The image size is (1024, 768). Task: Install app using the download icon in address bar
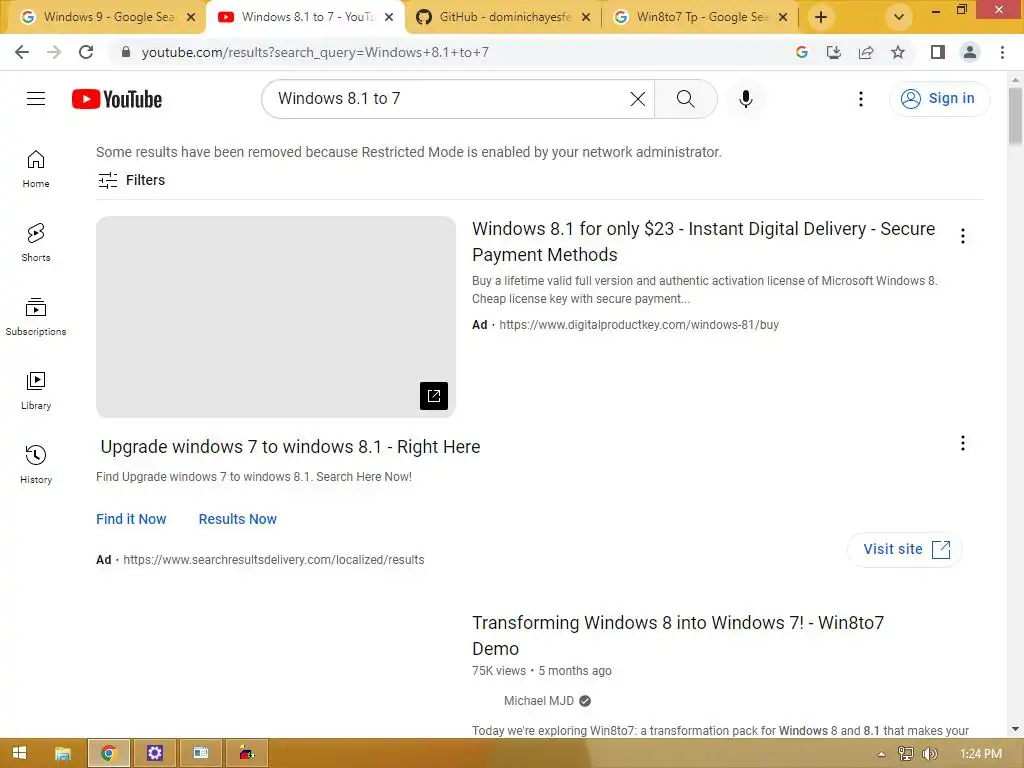point(834,52)
